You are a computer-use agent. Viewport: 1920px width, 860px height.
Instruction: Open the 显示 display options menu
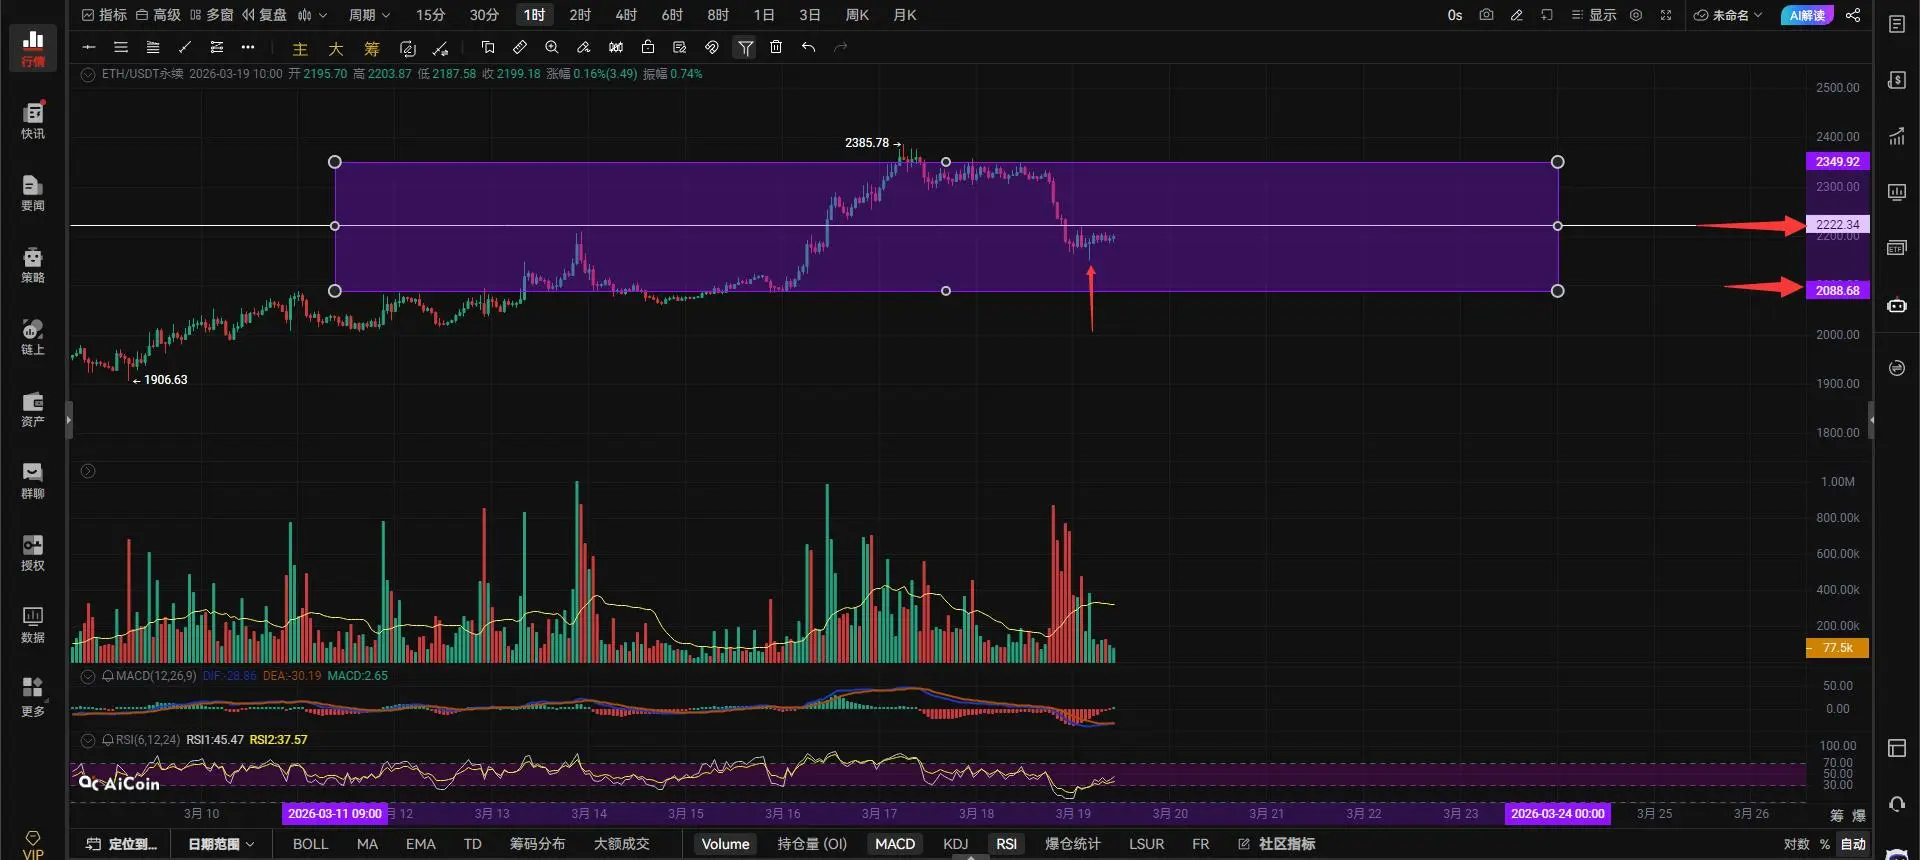coord(1594,15)
